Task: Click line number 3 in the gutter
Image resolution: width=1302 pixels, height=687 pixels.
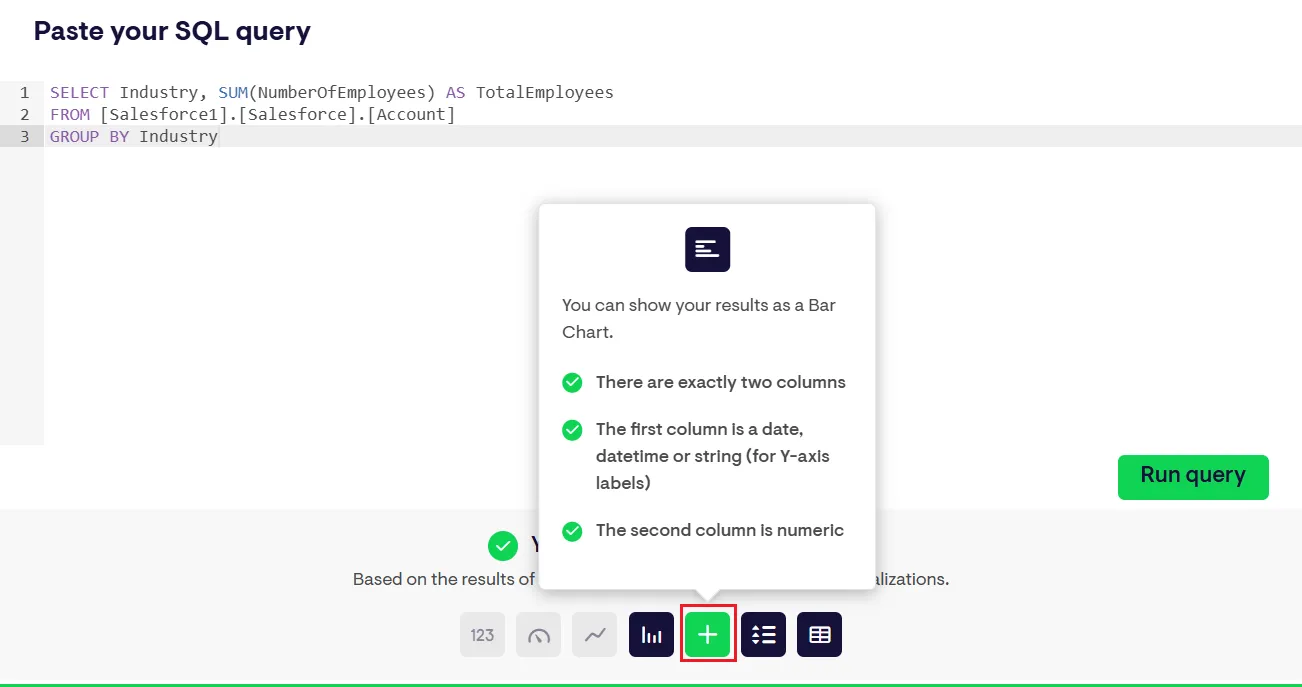Action: pos(24,137)
